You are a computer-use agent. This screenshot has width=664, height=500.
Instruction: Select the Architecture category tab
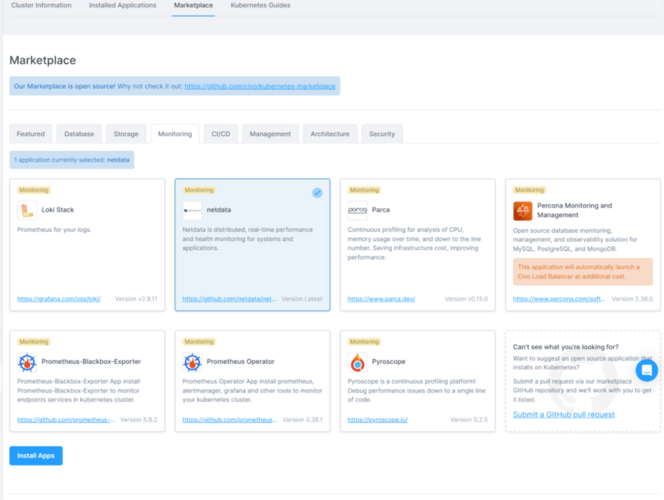click(330, 134)
